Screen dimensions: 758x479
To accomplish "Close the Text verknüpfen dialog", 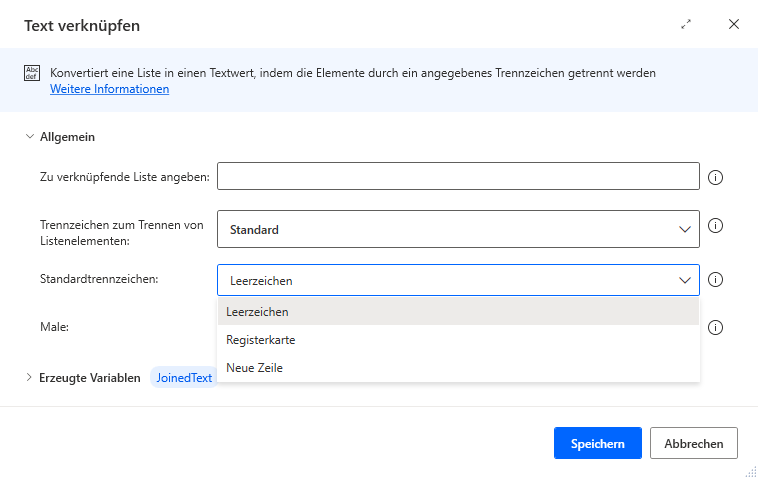I will pyautogui.click(x=733, y=24).
